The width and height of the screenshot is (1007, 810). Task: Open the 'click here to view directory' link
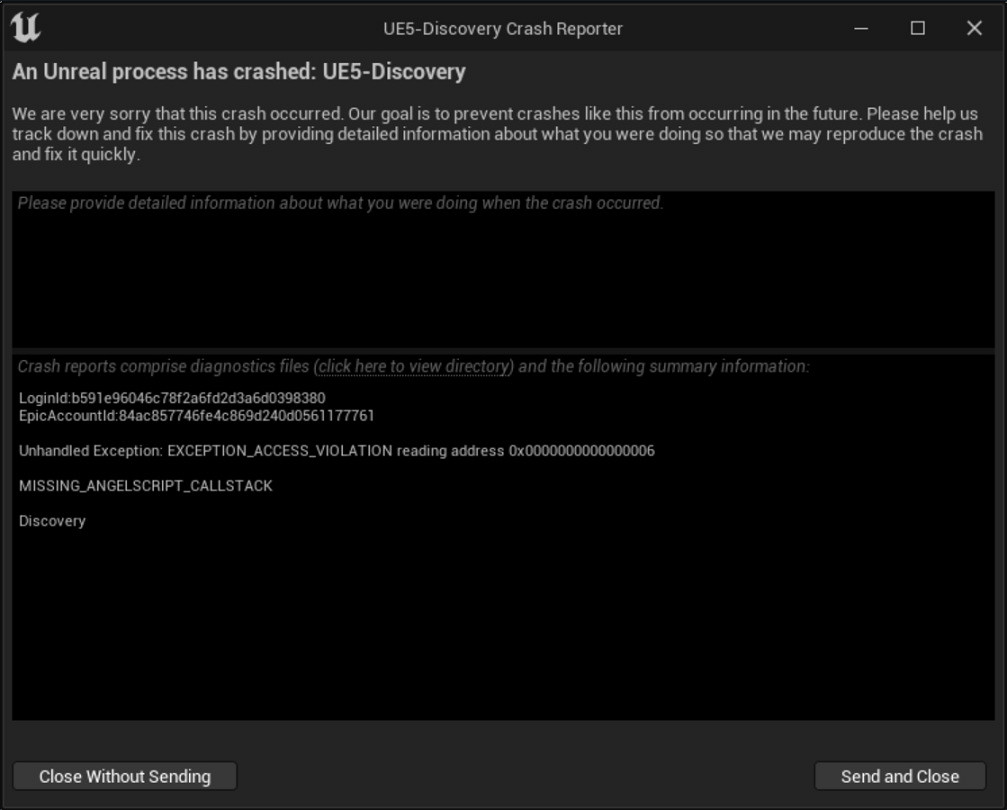click(x=414, y=366)
